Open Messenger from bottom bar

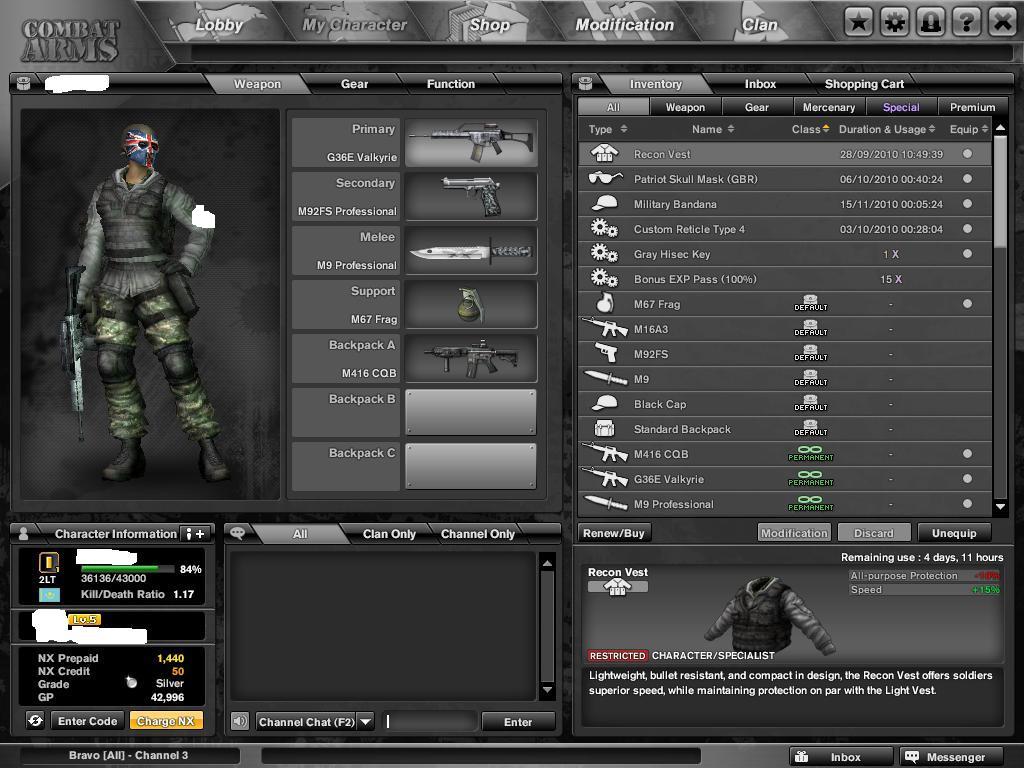click(951, 757)
